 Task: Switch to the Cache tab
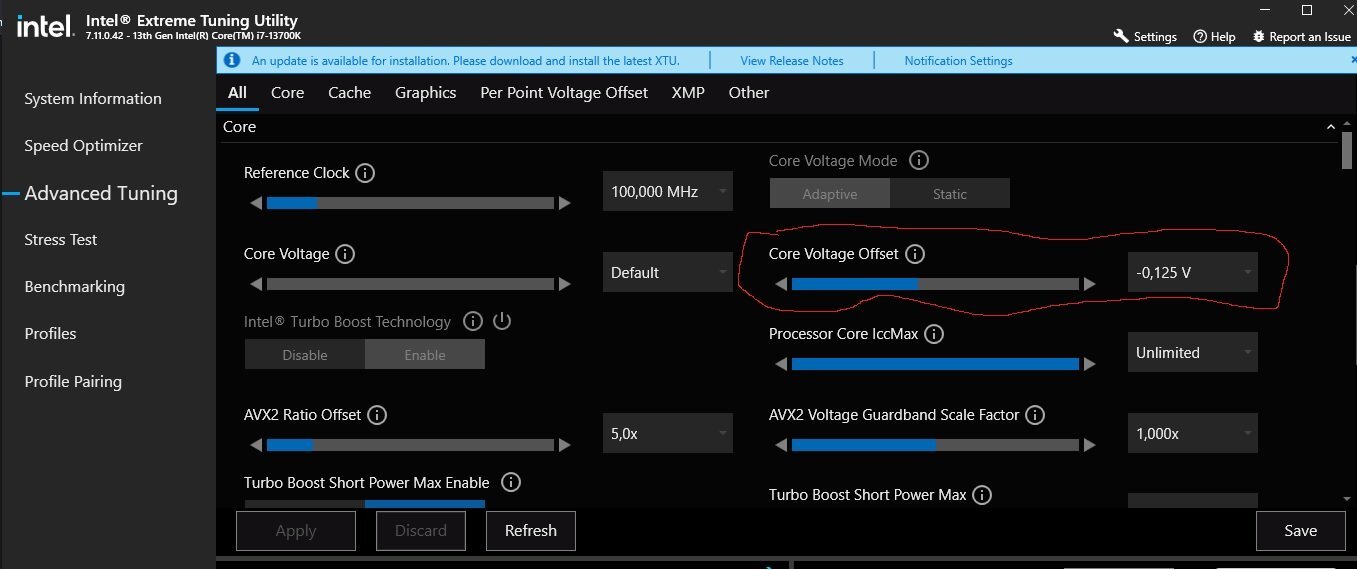[x=350, y=93]
